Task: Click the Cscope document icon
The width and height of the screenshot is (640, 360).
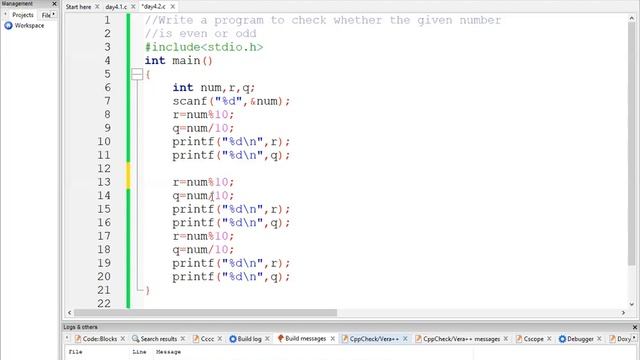Action: point(519,339)
